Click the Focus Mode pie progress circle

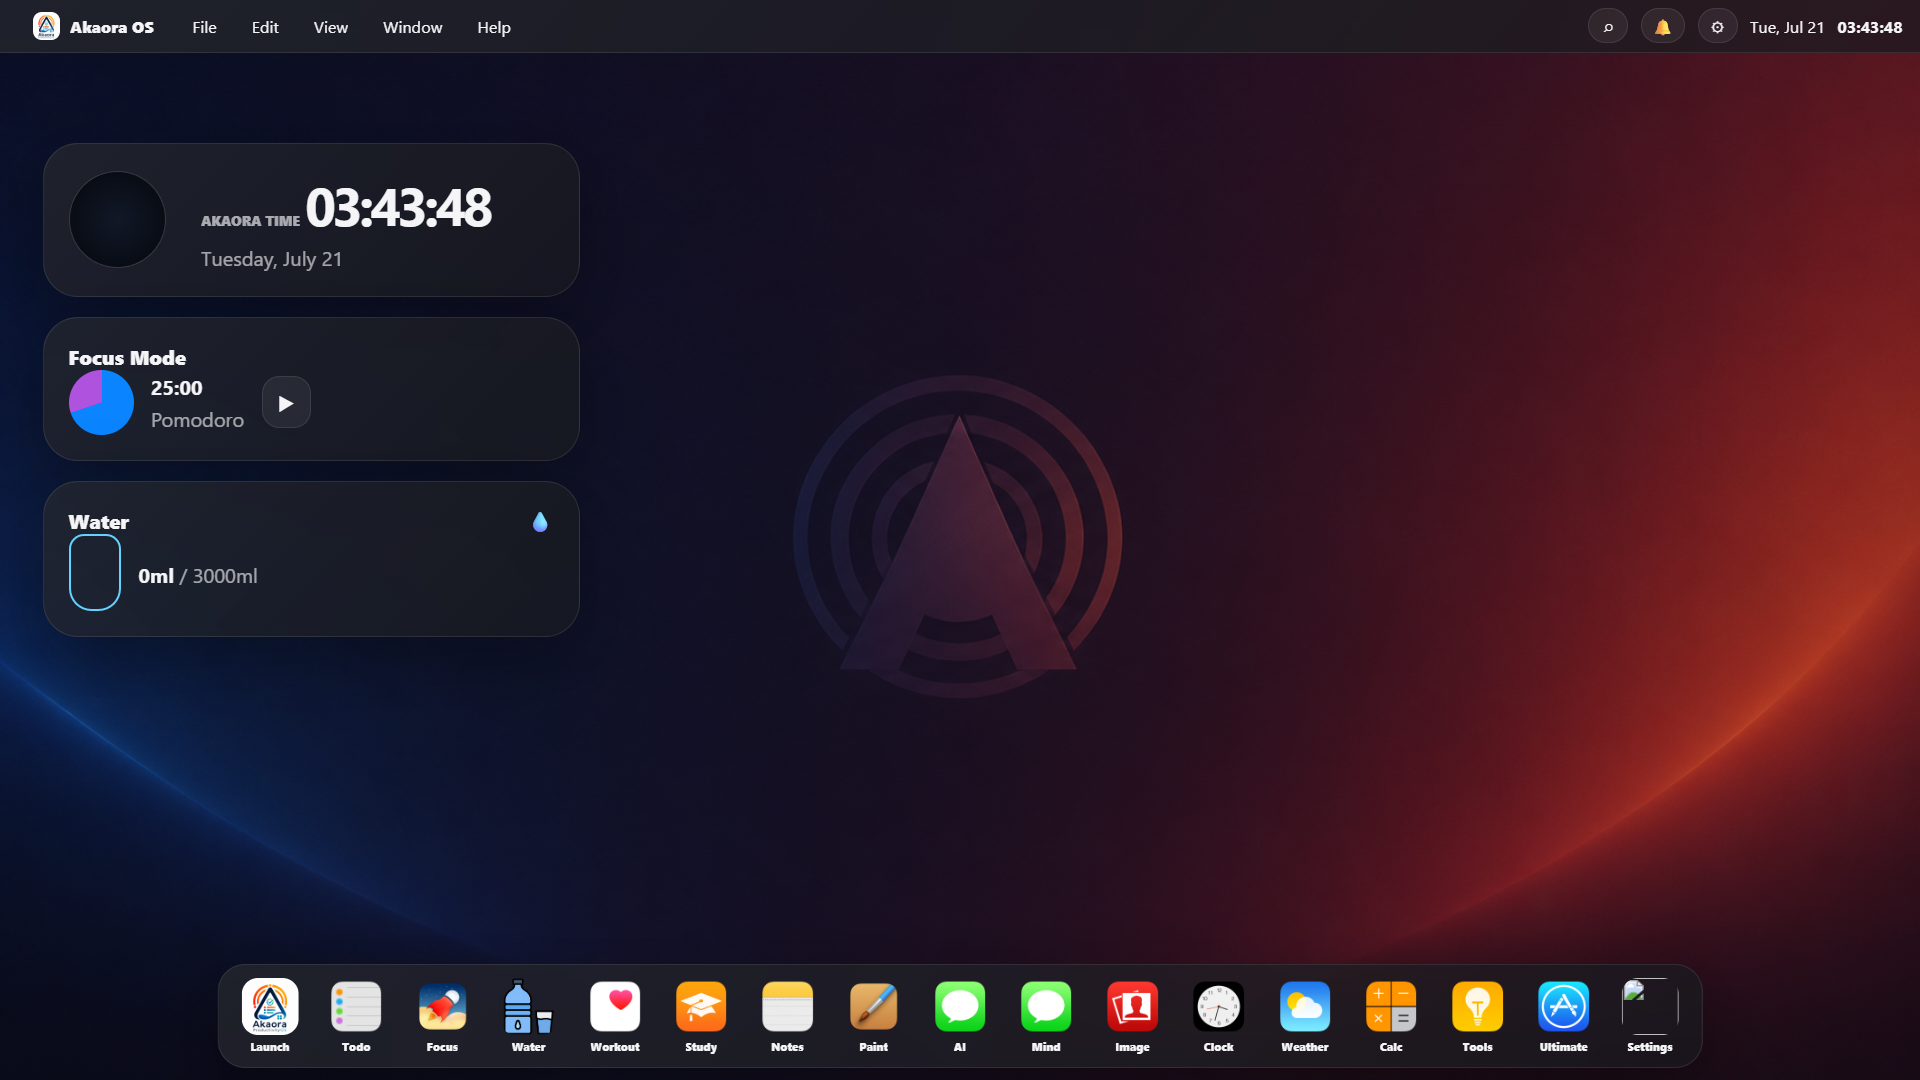point(101,403)
